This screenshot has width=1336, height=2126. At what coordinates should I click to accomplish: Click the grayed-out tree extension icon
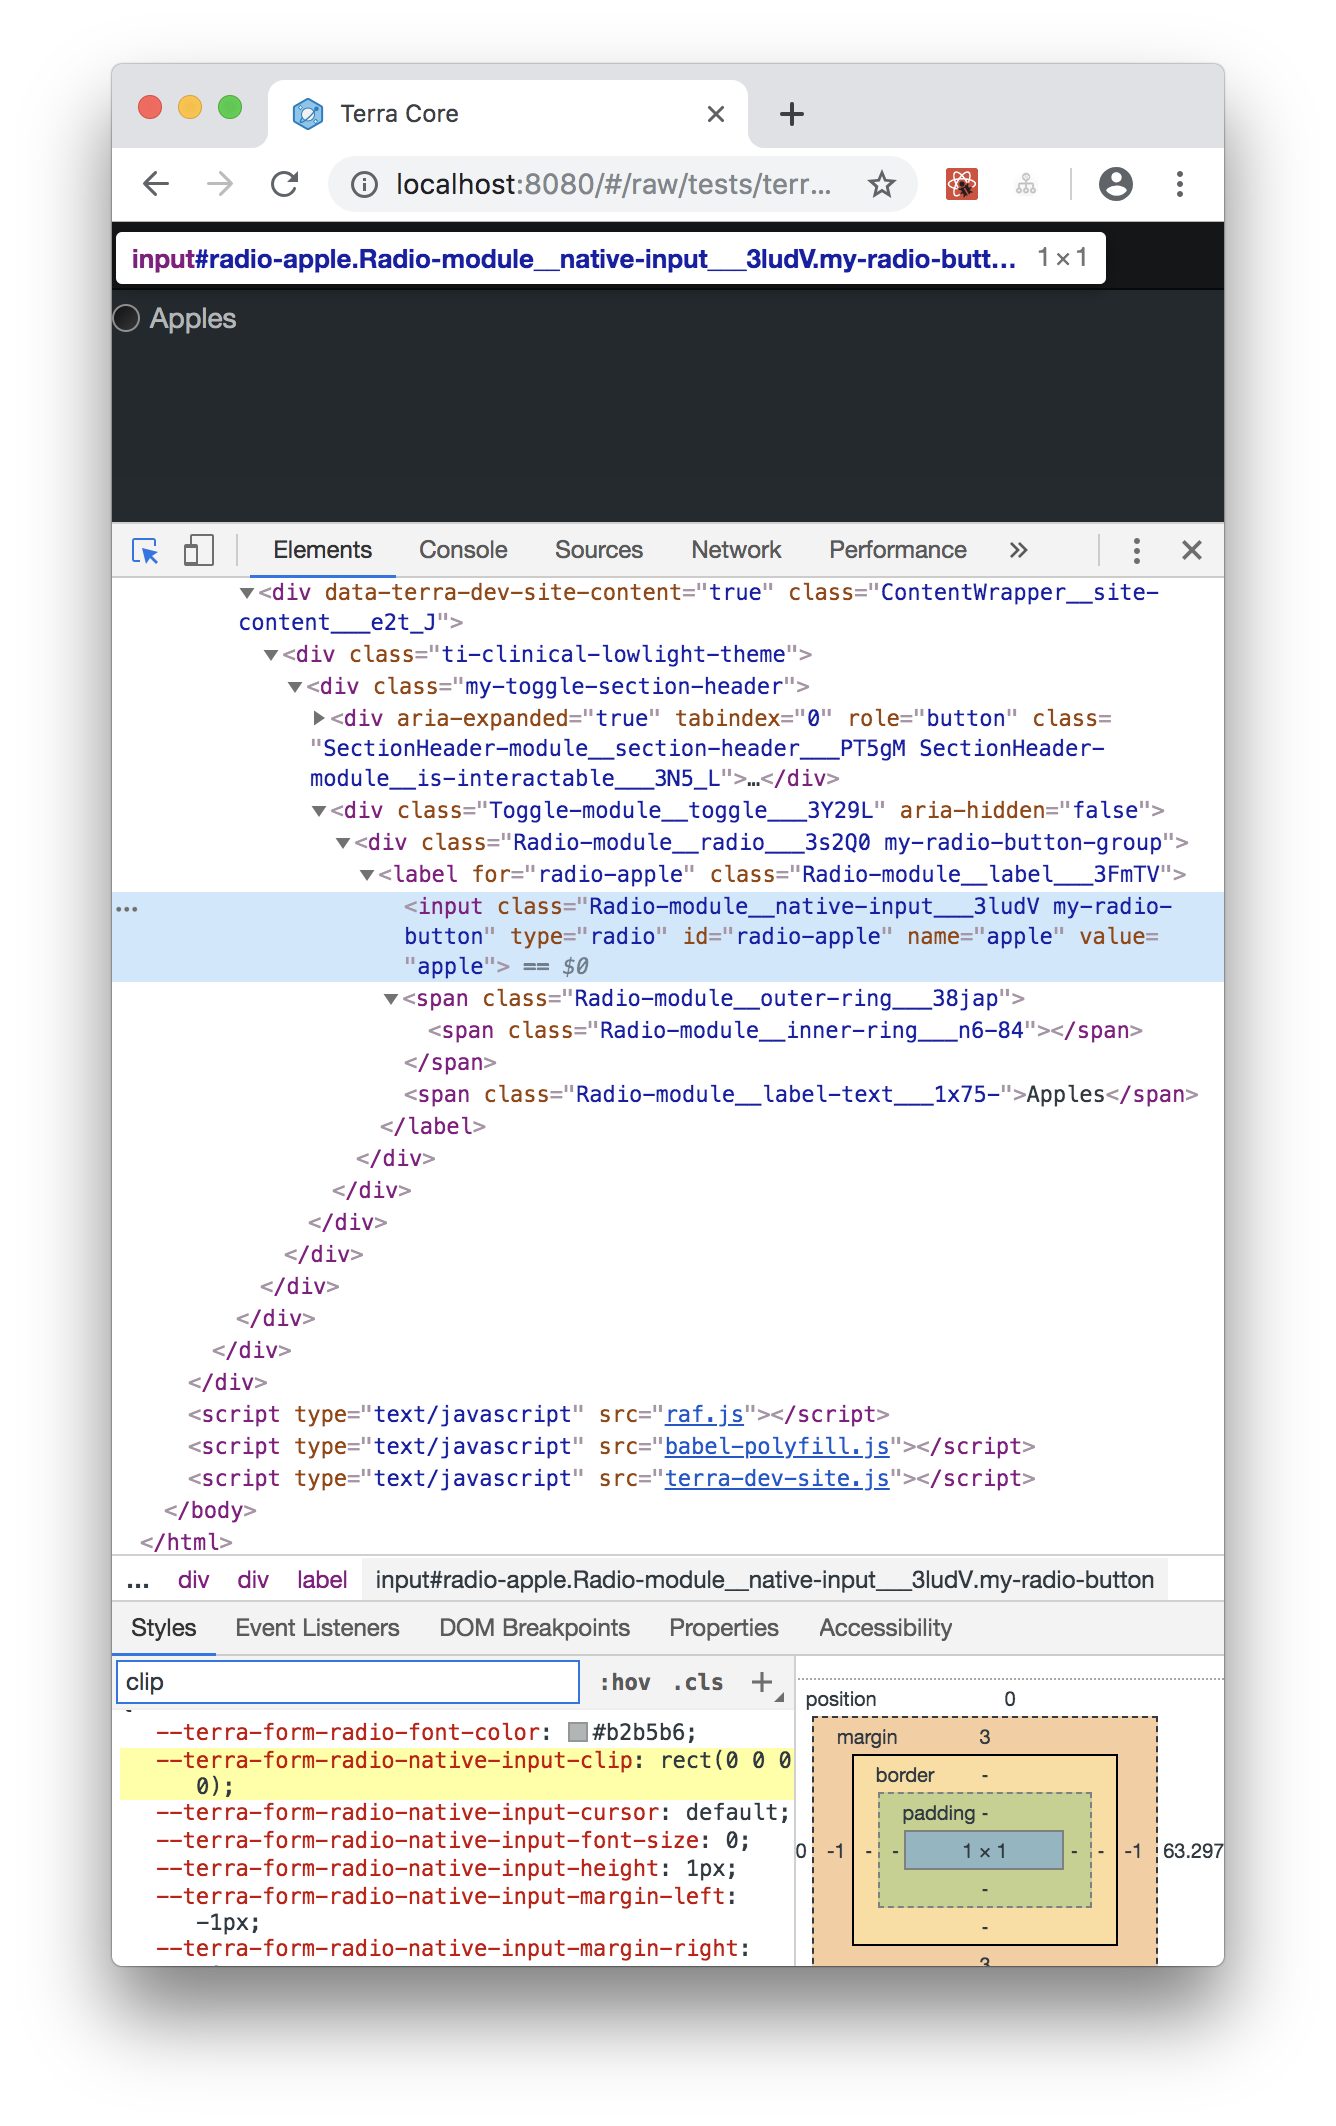coord(1026,184)
